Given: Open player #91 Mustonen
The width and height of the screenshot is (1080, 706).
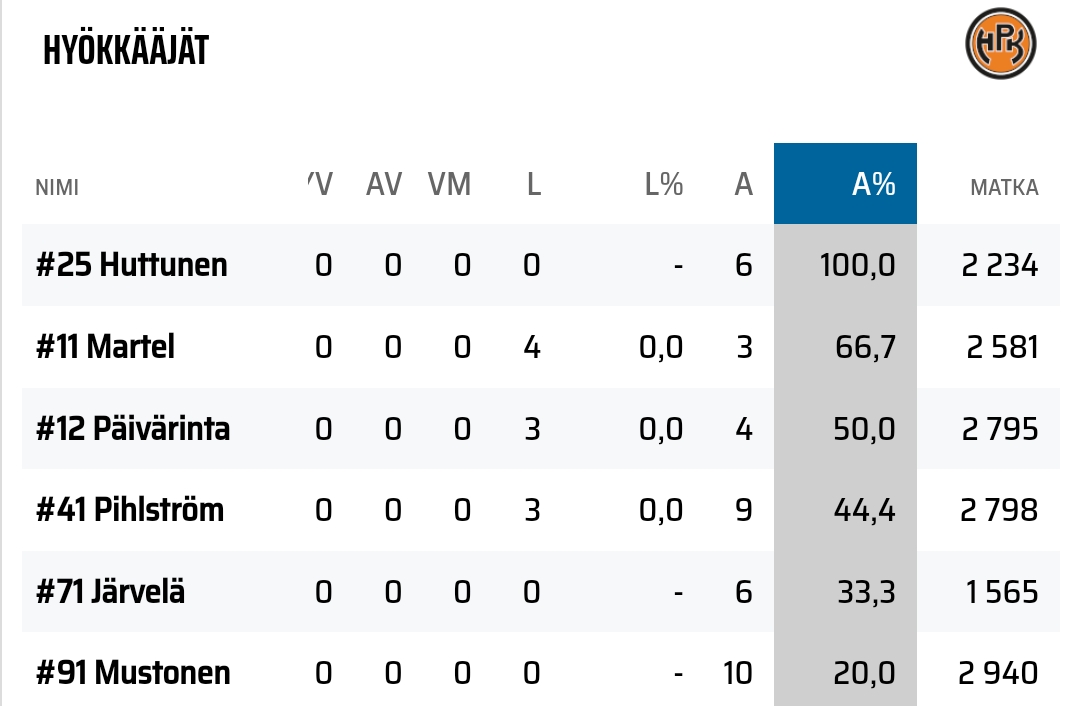Looking at the screenshot, I should [x=133, y=673].
